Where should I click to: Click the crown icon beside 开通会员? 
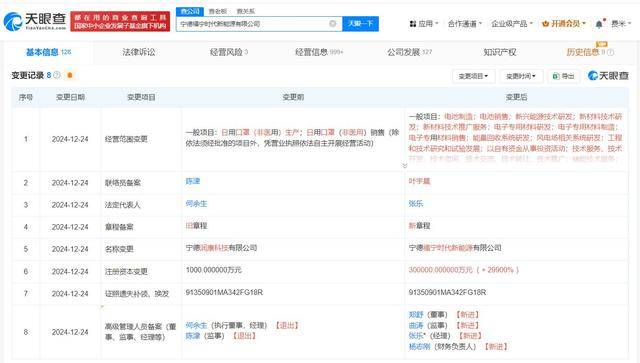[545, 24]
